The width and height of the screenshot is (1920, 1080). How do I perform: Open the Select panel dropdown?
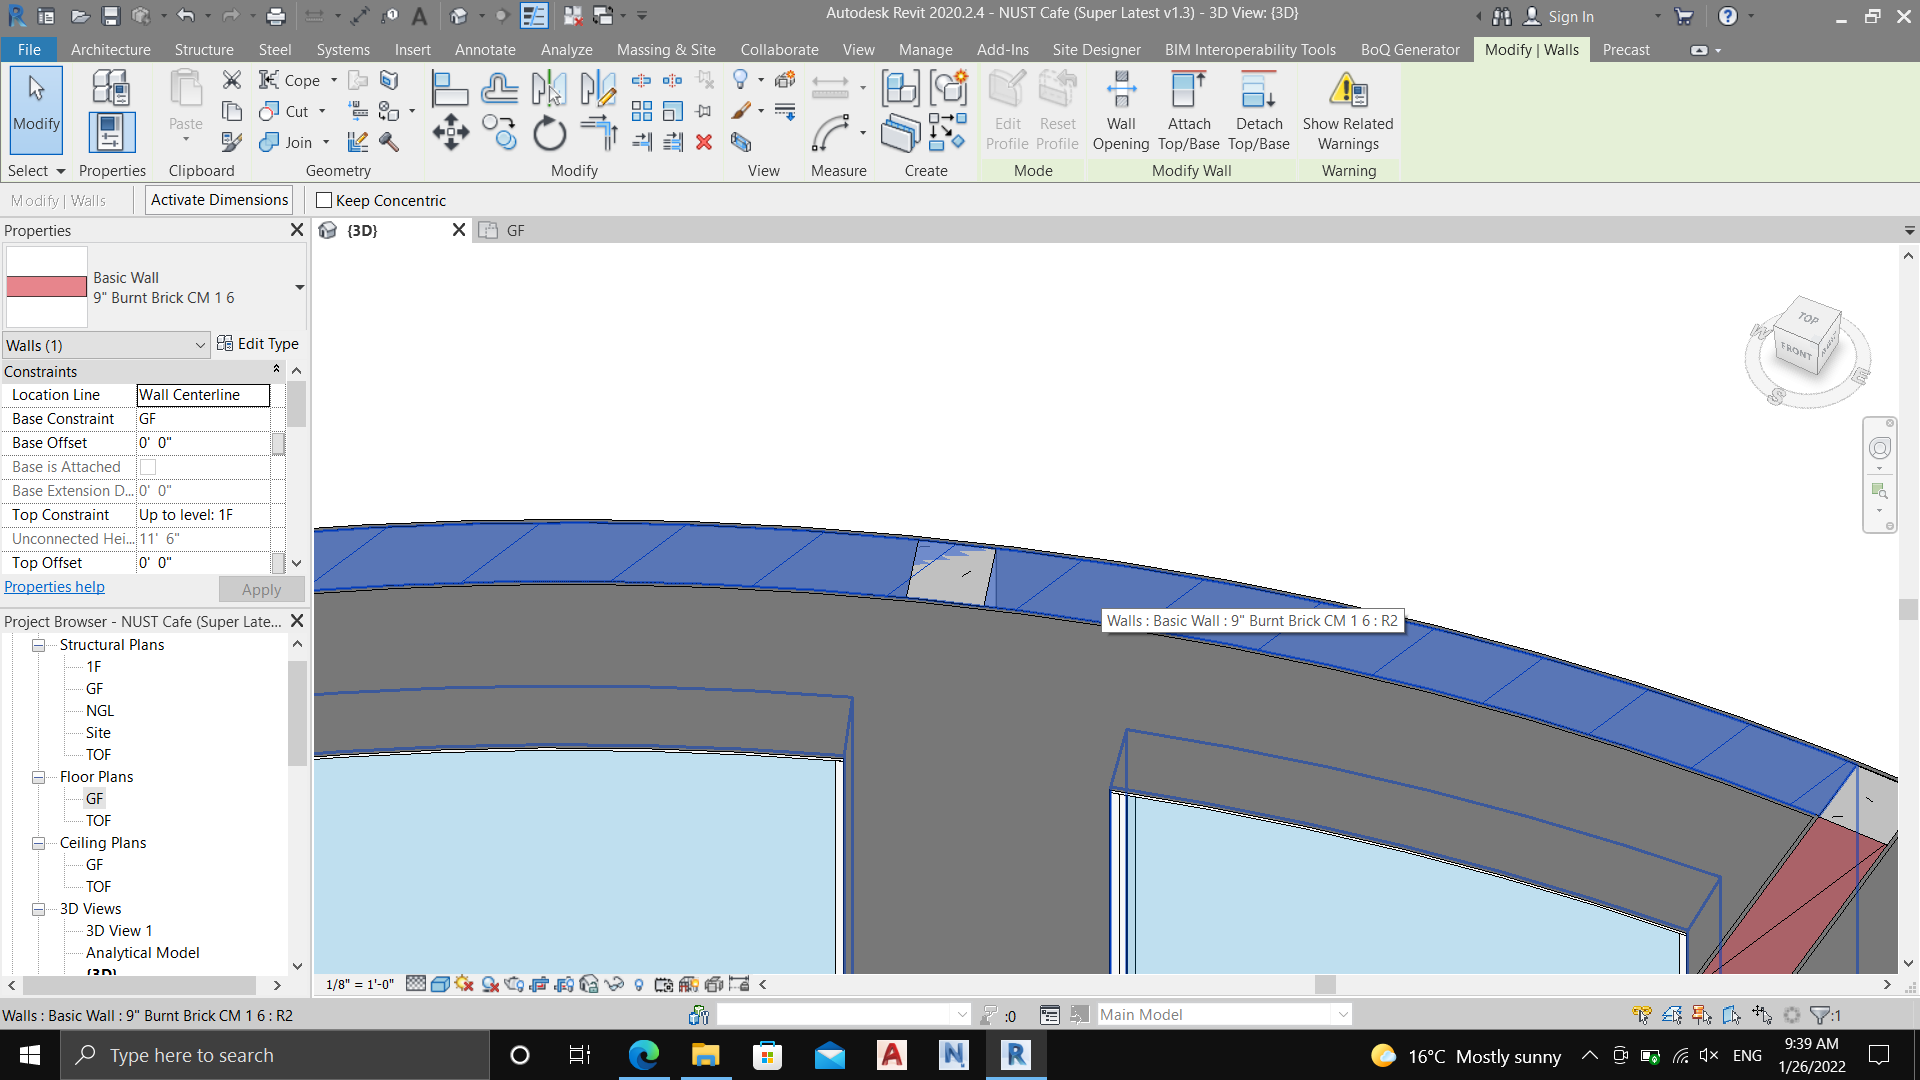point(37,171)
